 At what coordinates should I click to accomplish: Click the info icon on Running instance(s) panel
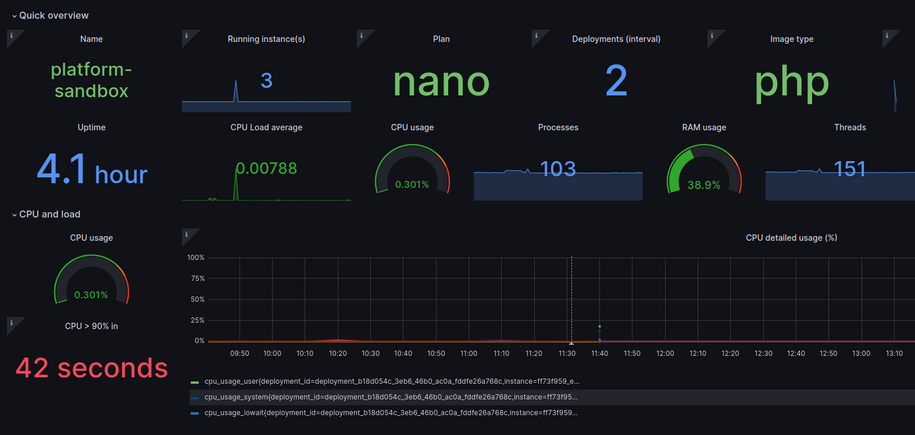click(187, 36)
